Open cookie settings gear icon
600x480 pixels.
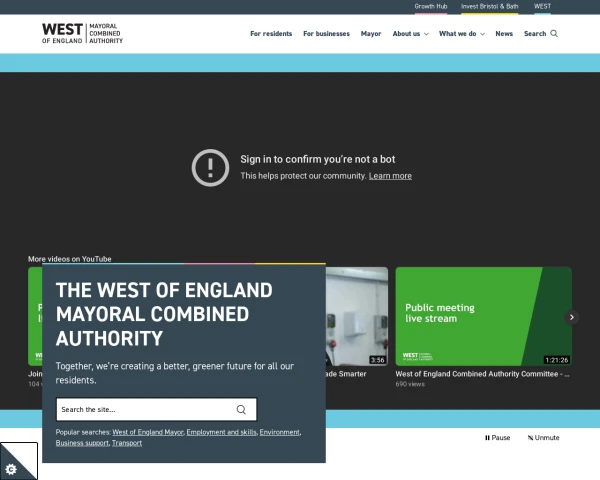point(11,469)
